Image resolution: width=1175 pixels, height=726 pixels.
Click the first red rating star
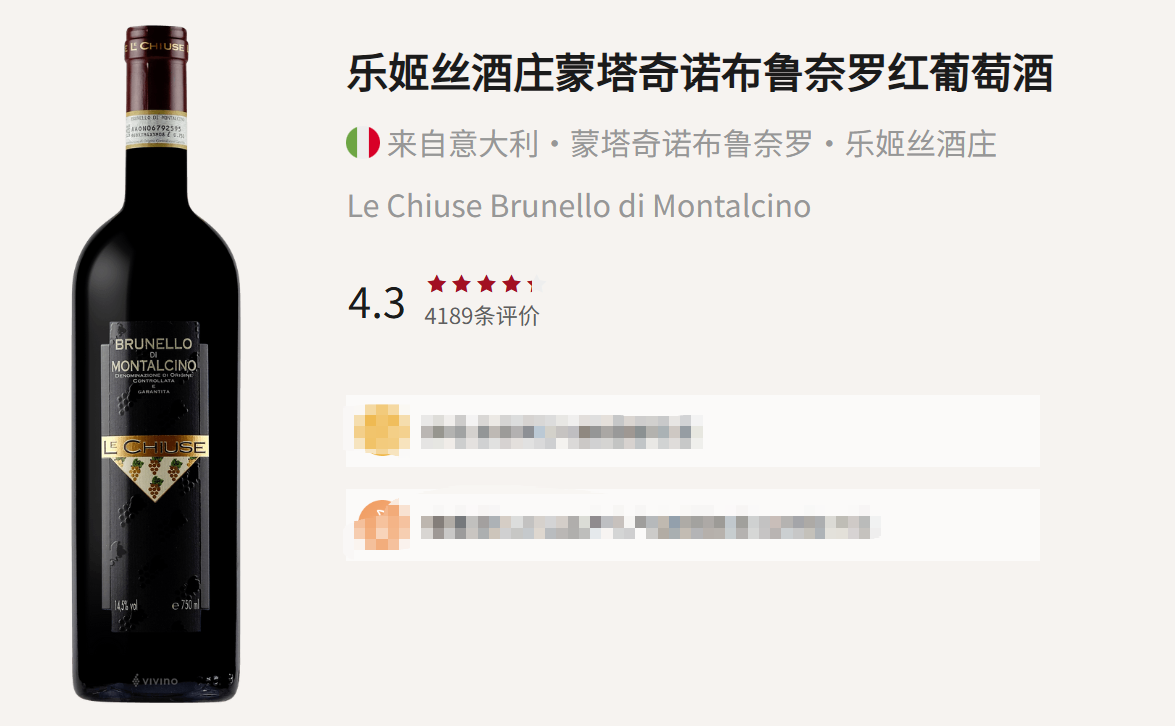[x=437, y=284]
